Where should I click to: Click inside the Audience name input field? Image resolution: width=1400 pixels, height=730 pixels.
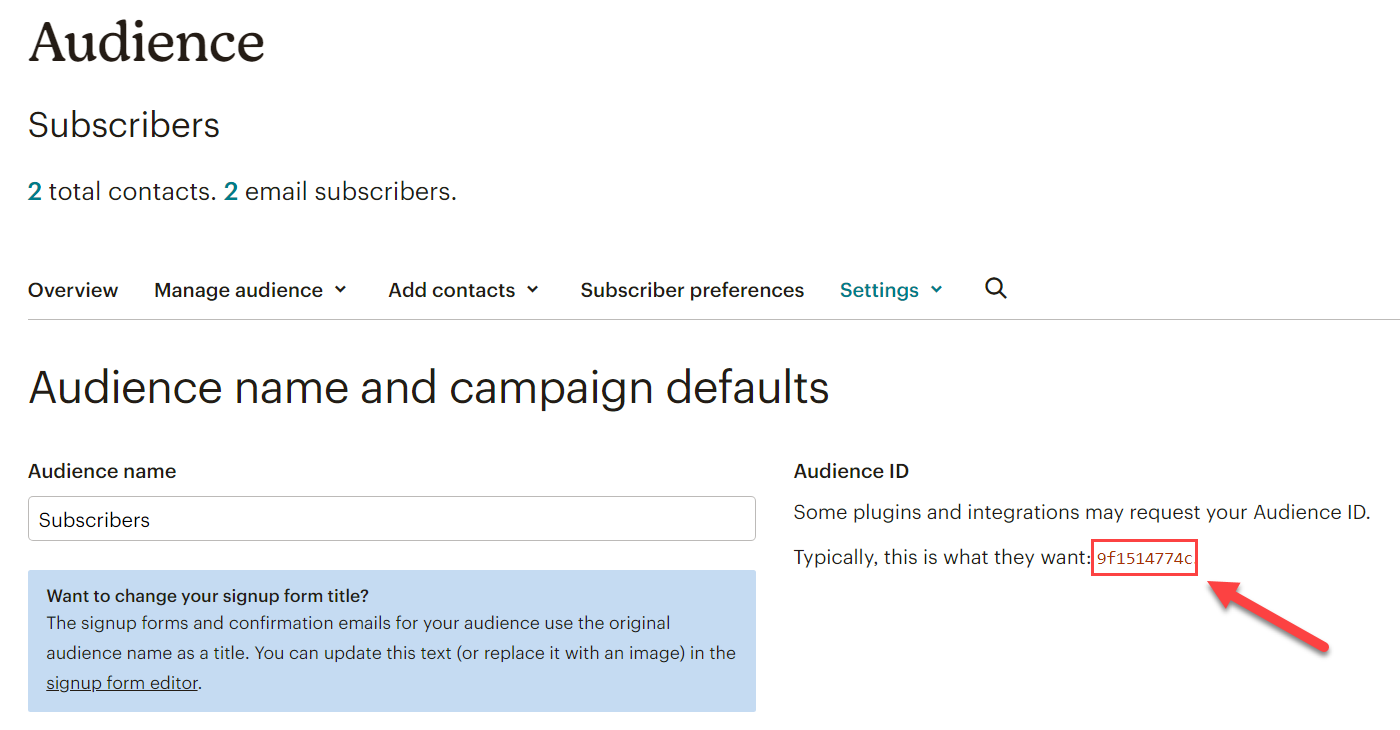pos(392,519)
